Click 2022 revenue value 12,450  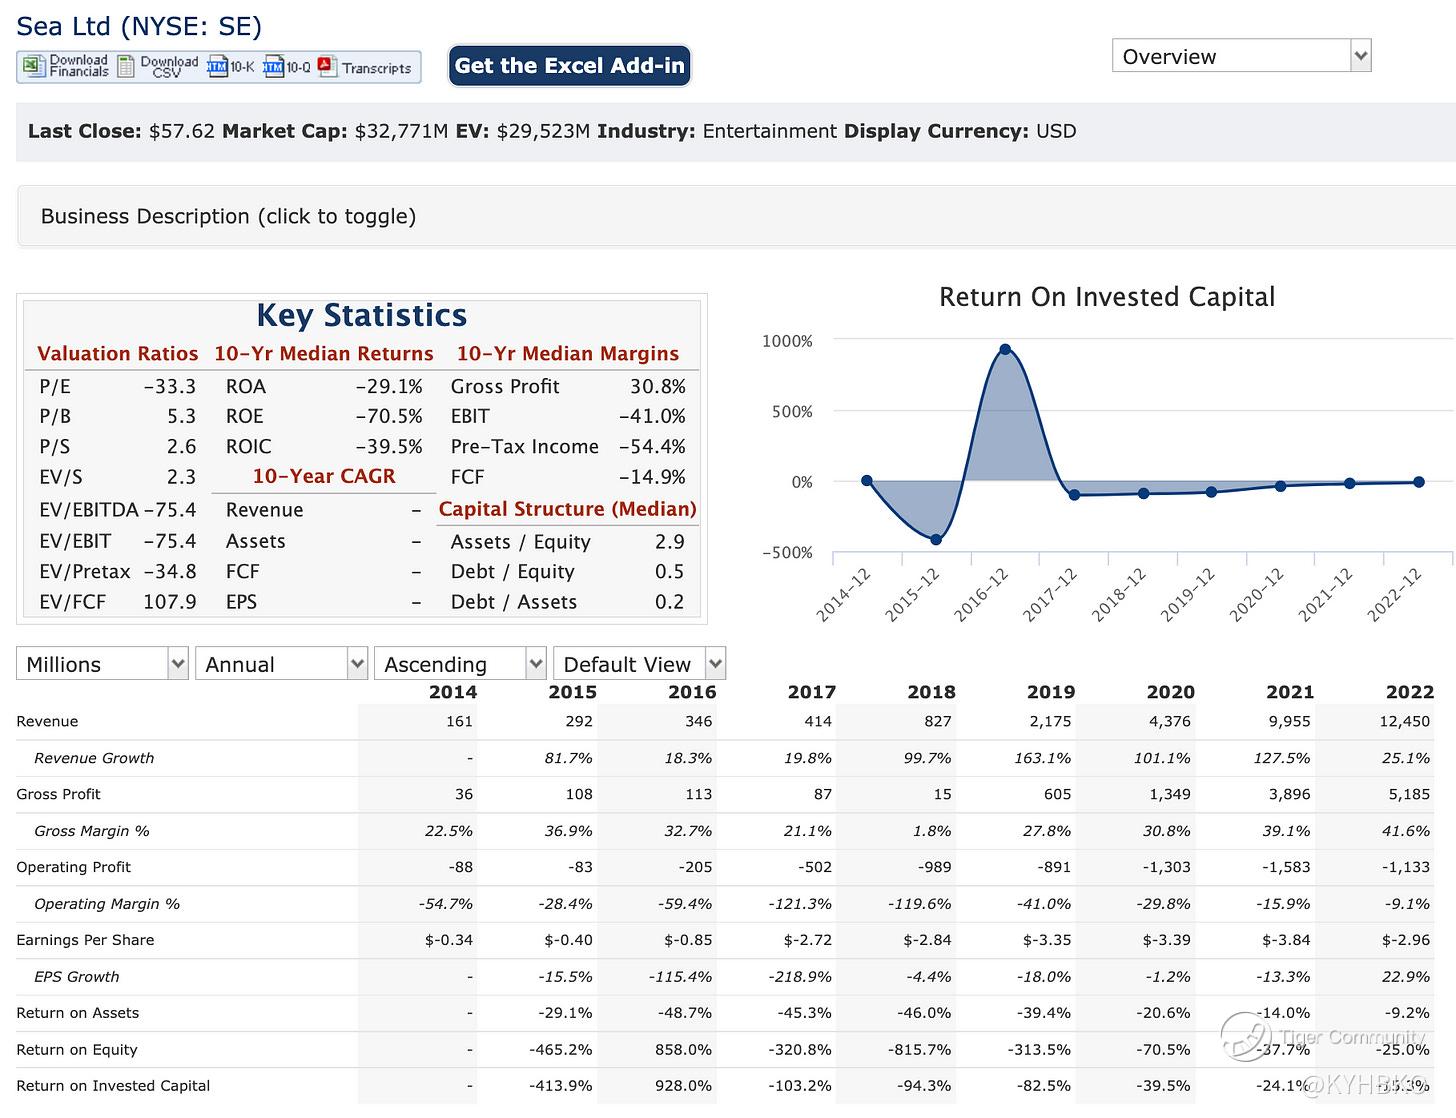(x=1405, y=721)
